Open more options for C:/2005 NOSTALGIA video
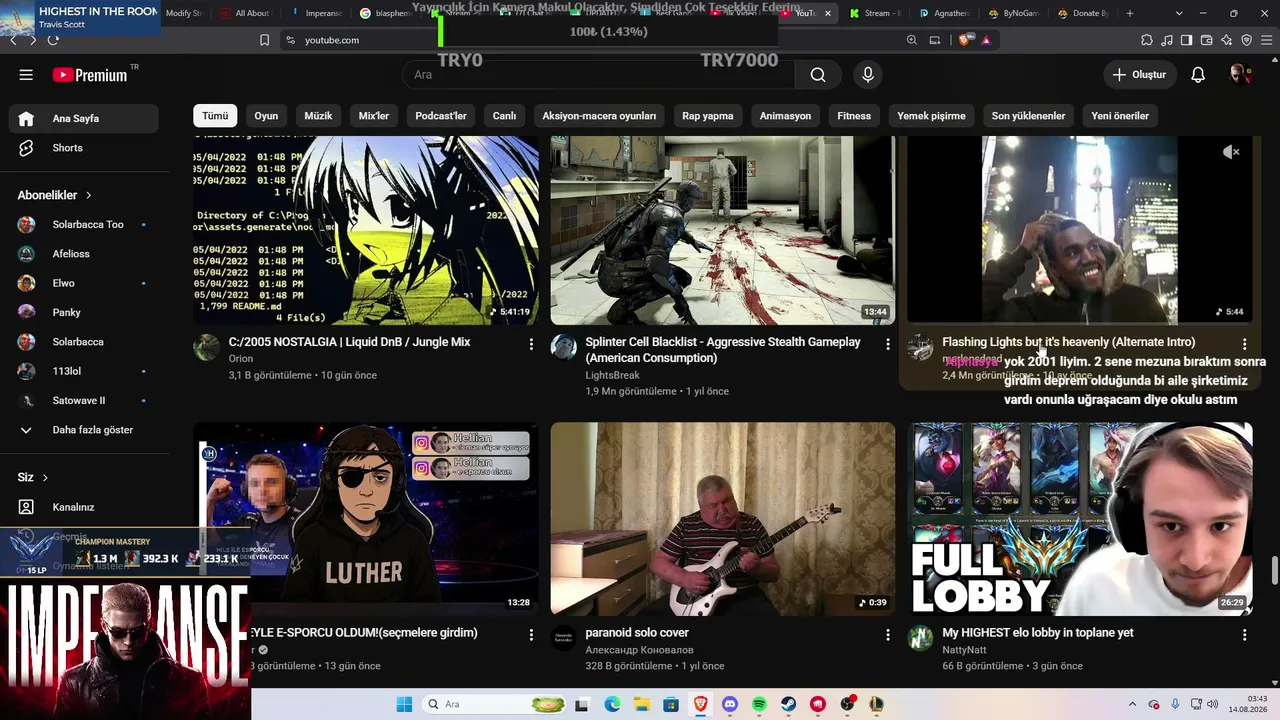1280x720 pixels. [x=531, y=344]
